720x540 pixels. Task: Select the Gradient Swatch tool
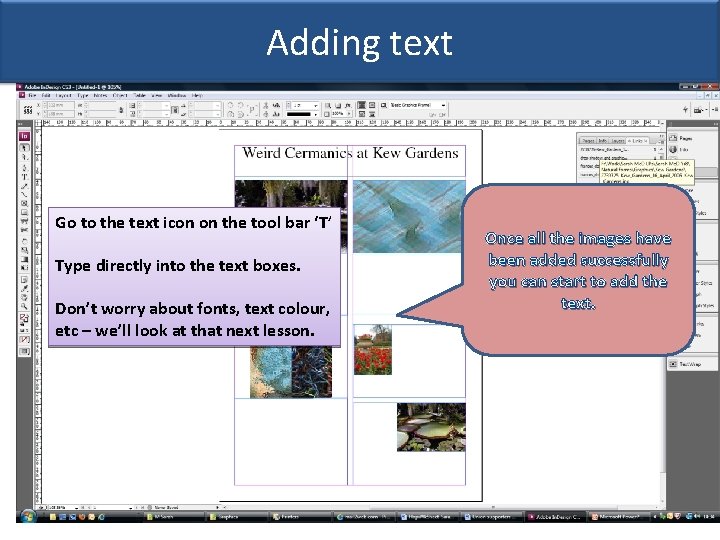(x=24, y=259)
